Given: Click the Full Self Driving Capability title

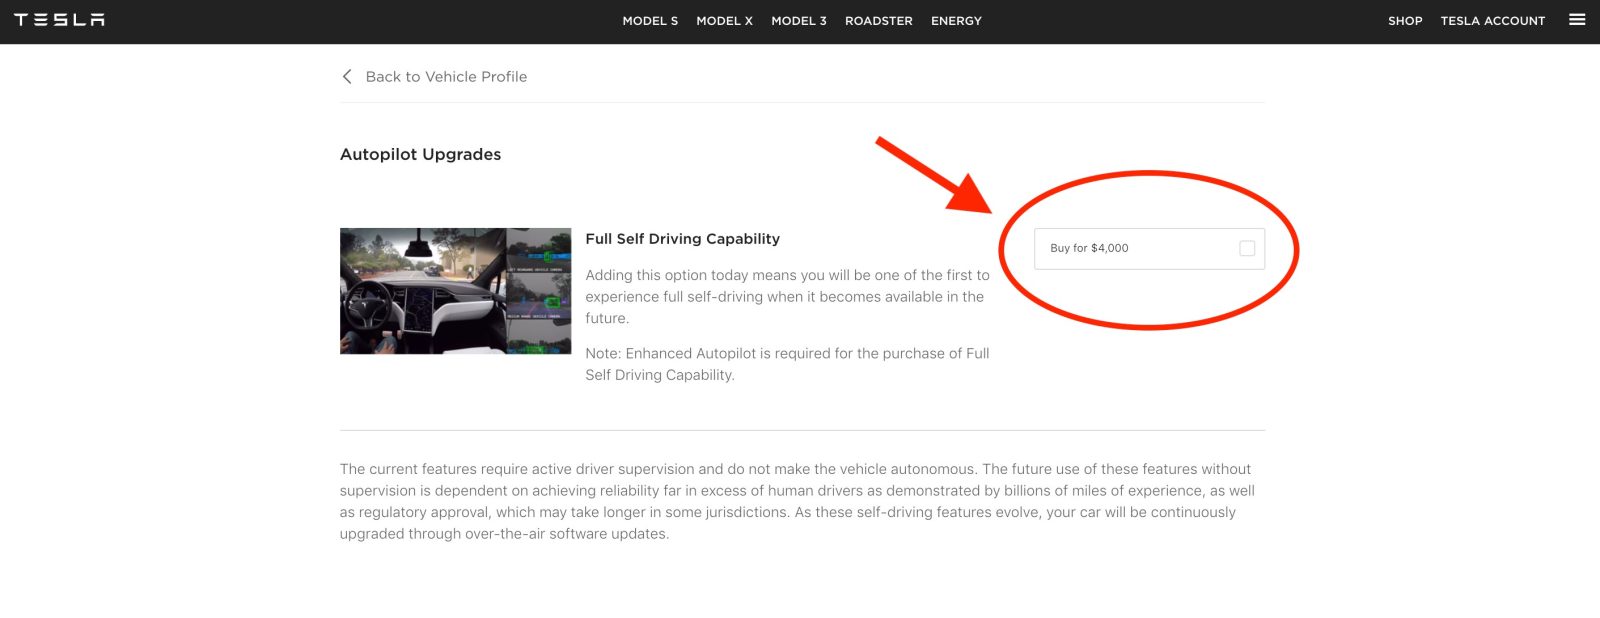Looking at the screenshot, I should 682,239.
